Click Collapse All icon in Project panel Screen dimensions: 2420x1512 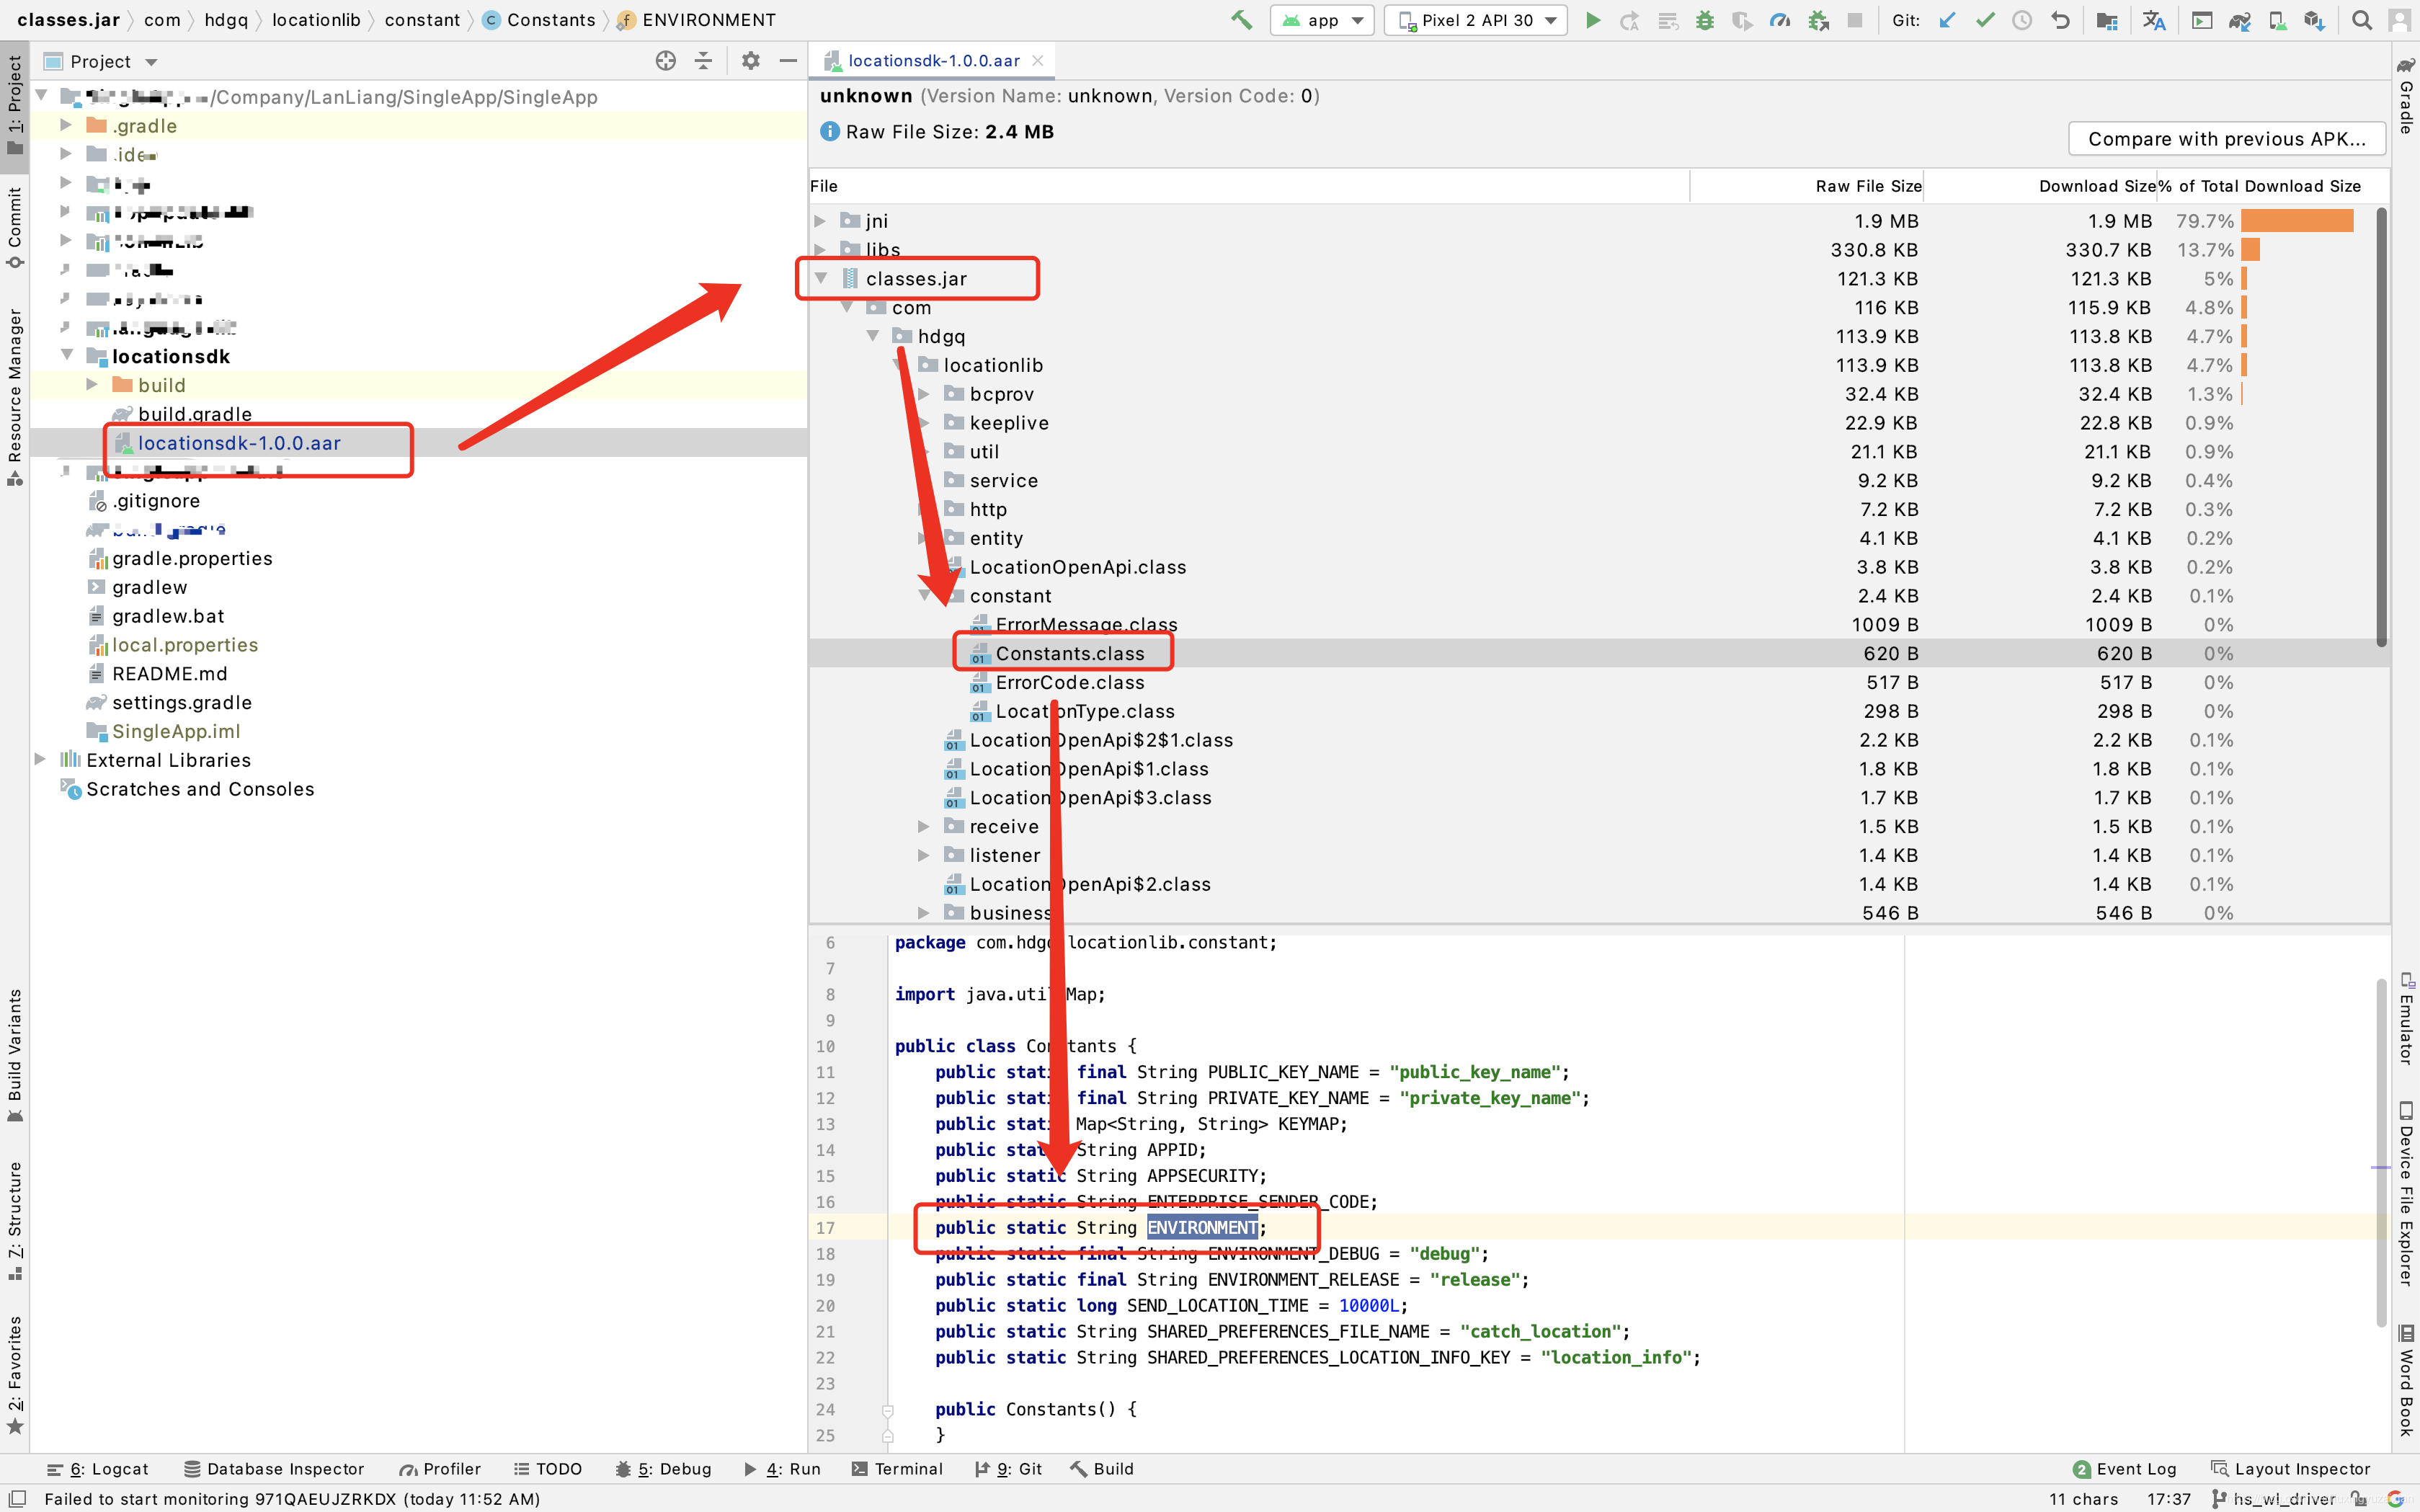[703, 61]
